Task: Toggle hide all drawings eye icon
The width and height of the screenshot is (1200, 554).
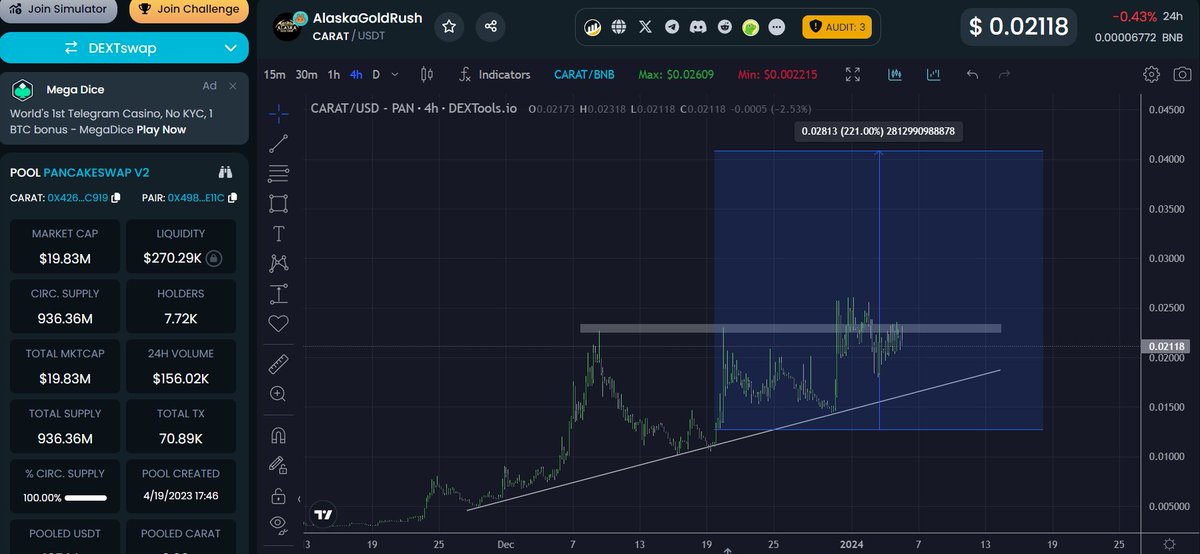Action: coord(279,523)
